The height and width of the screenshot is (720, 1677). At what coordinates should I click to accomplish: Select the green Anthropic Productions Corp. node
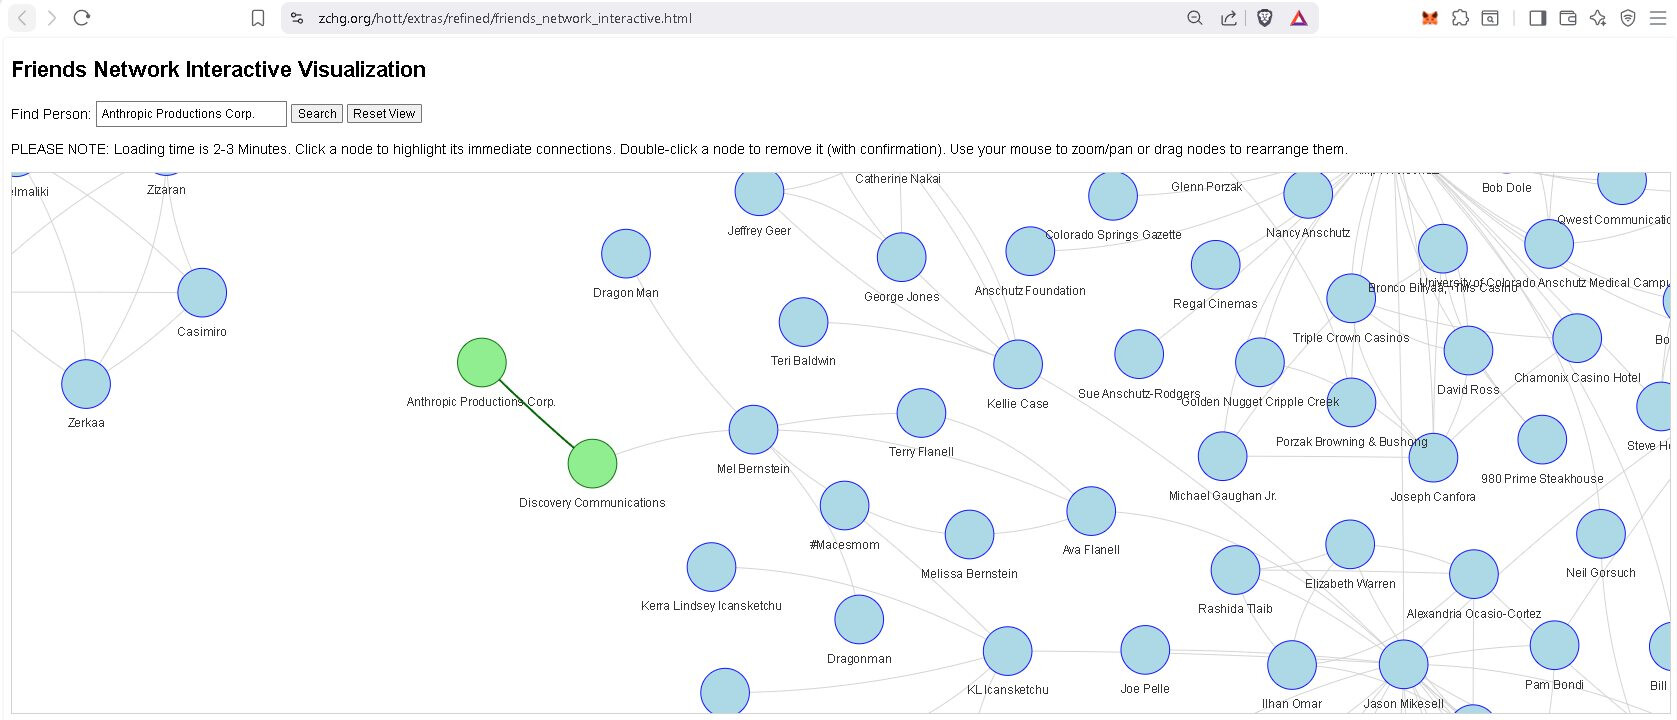pyautogui.click(x=481, y=362)
